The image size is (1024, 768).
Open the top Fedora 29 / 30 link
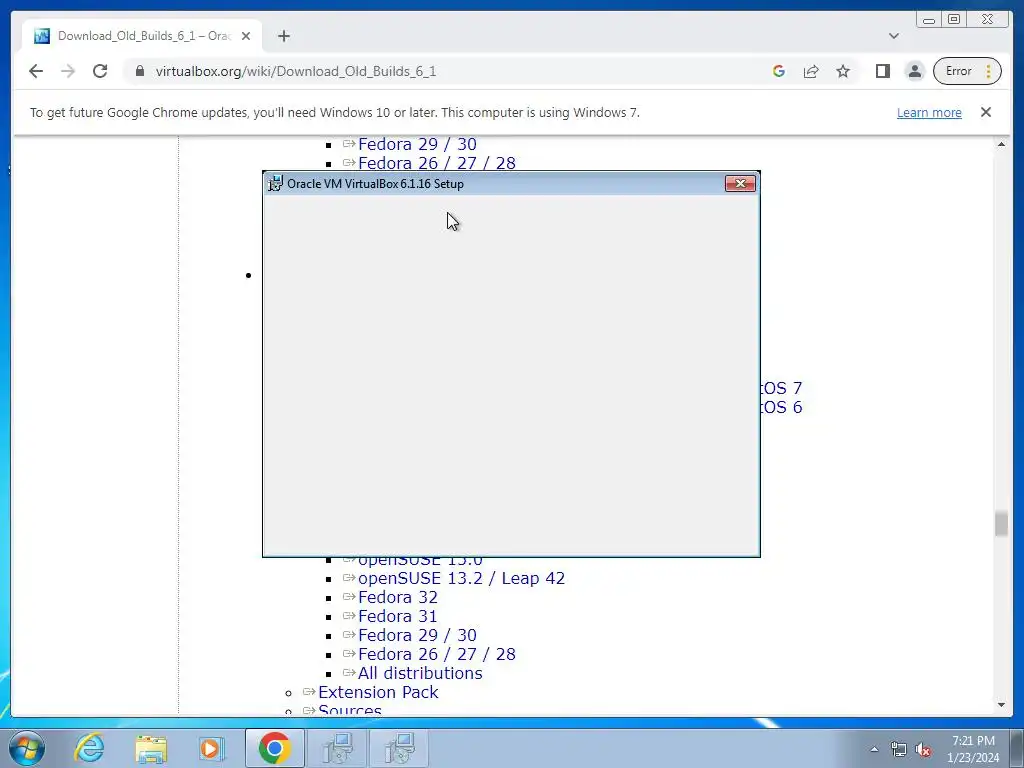417,144
